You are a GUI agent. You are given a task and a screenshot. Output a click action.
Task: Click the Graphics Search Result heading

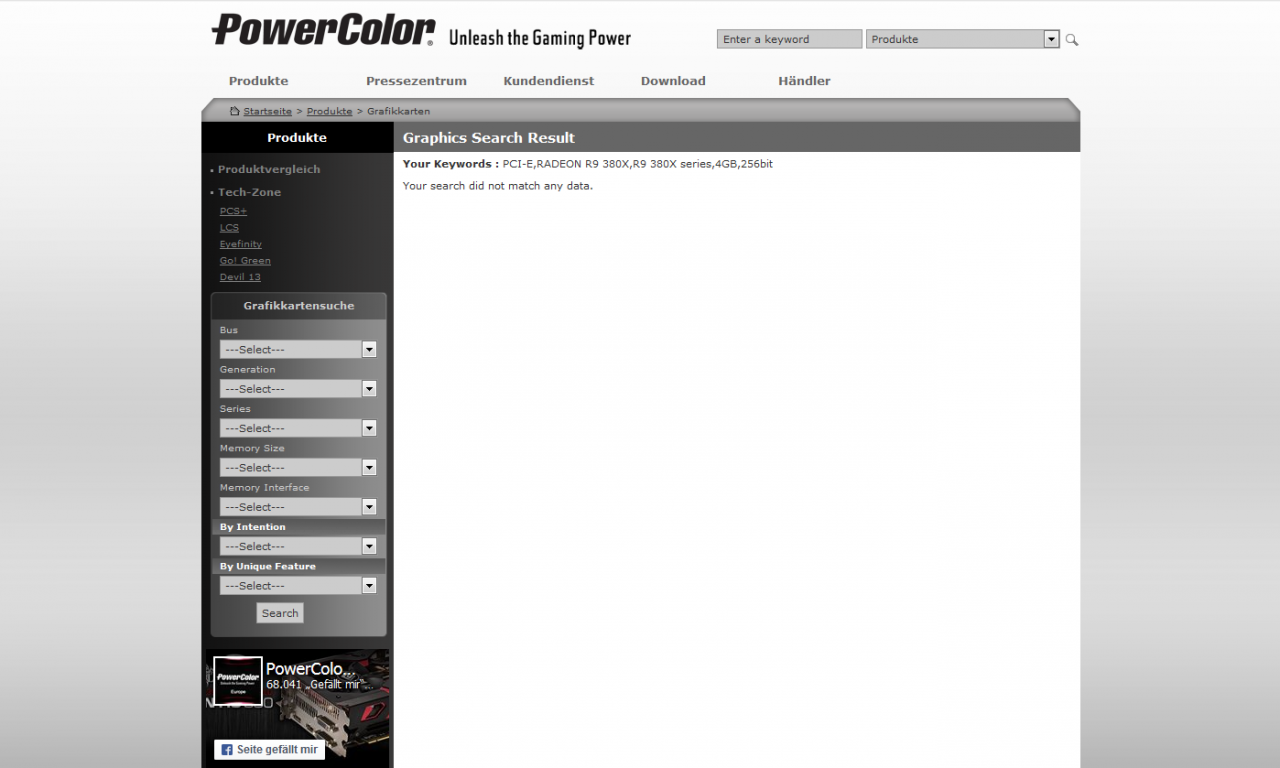[x=489, y=138]
